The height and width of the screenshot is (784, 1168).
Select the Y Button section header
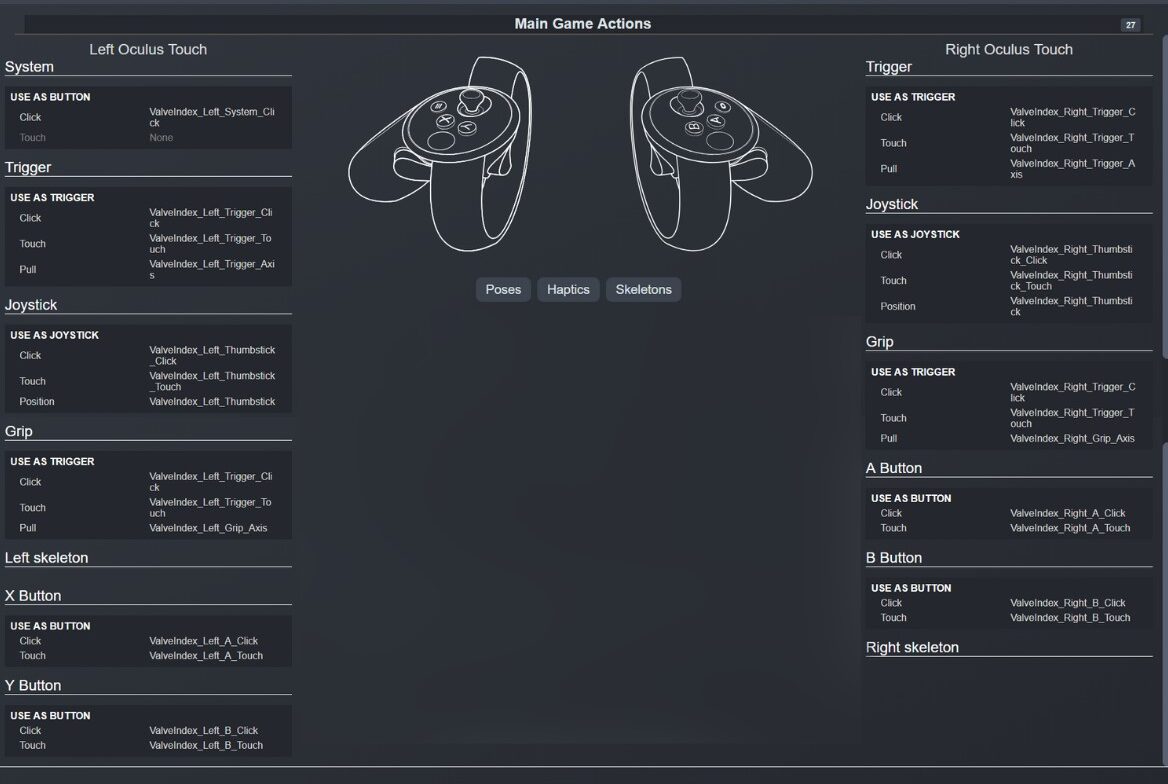click(33, 685)
